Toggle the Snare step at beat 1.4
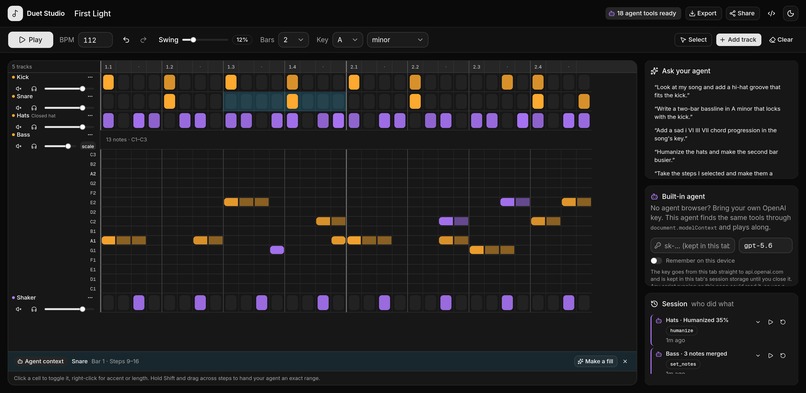Image resolution: width=806 pixels, height=393 pixels. (x=292, y=101)
